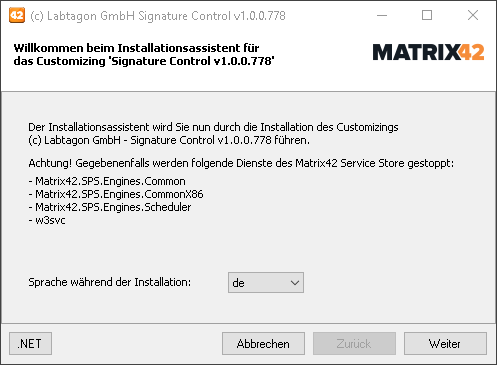The width and height of the screenshot is (497, 365).
Task: Continue with the Weiter button
Action: [x=445, y=343]
